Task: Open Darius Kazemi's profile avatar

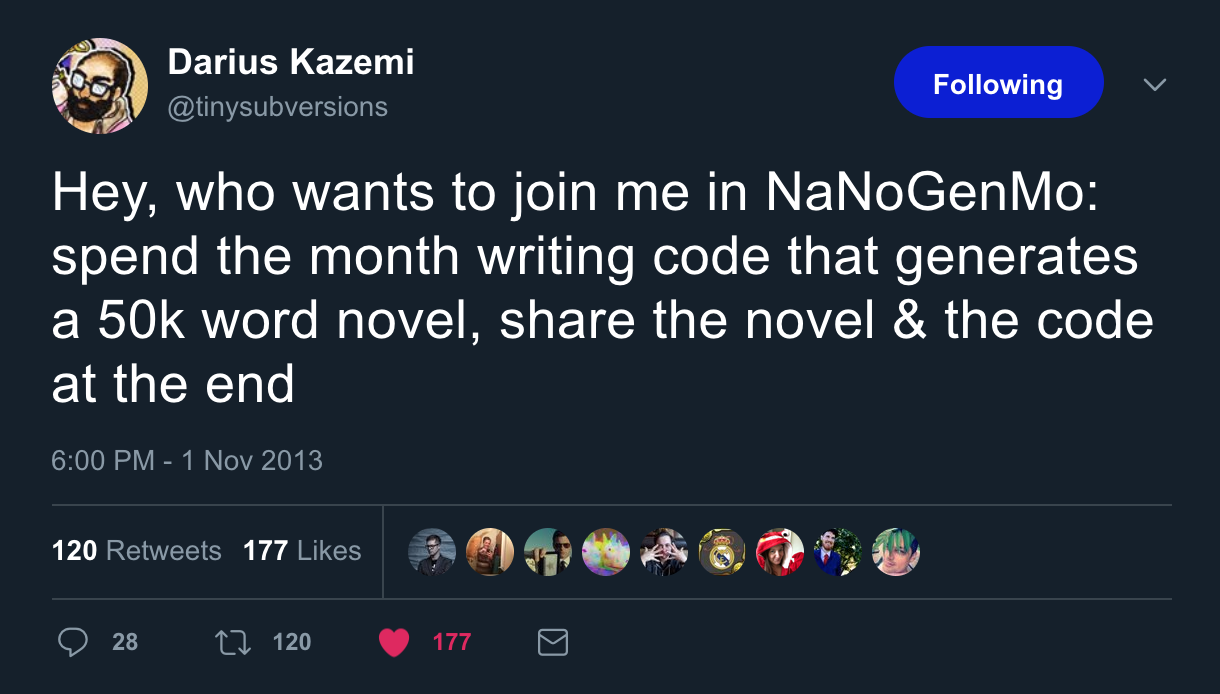Action: 100,86
